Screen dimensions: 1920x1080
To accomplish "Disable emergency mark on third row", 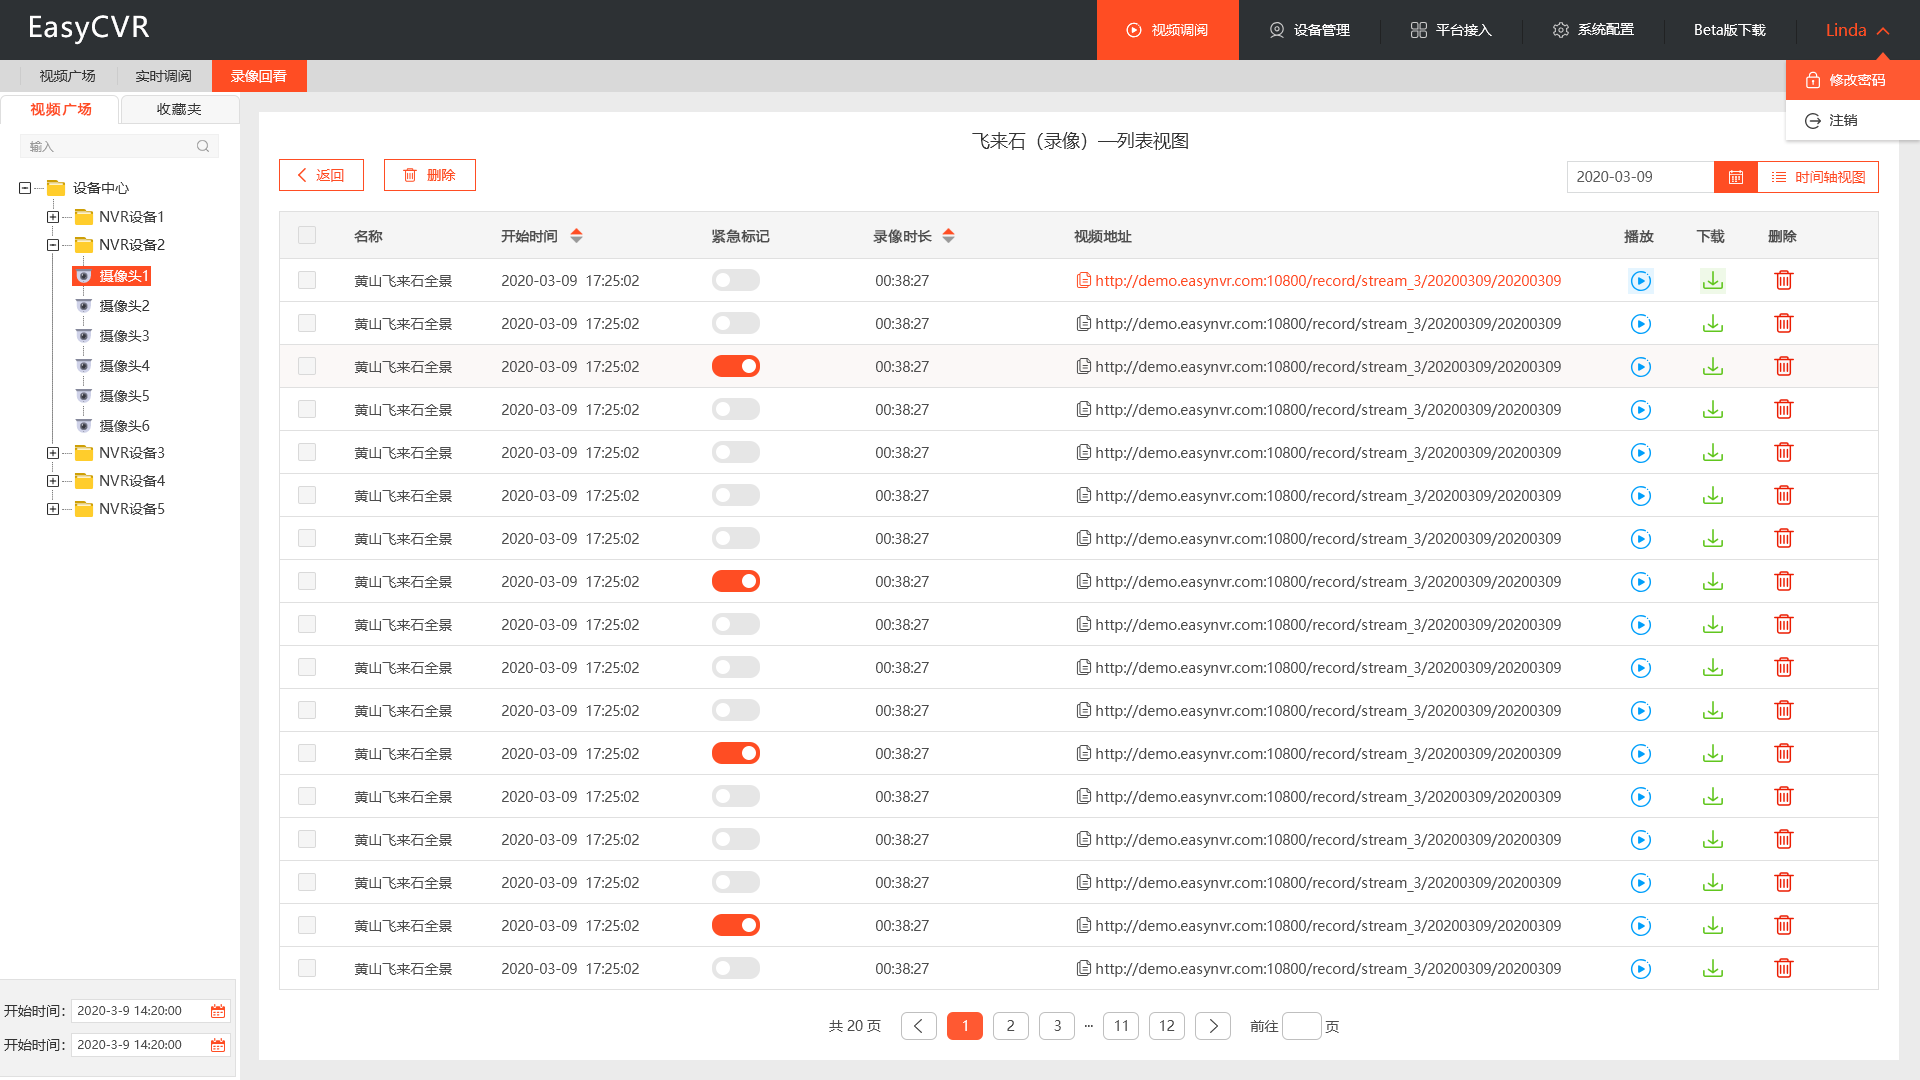I will click(x=735, y=367).
